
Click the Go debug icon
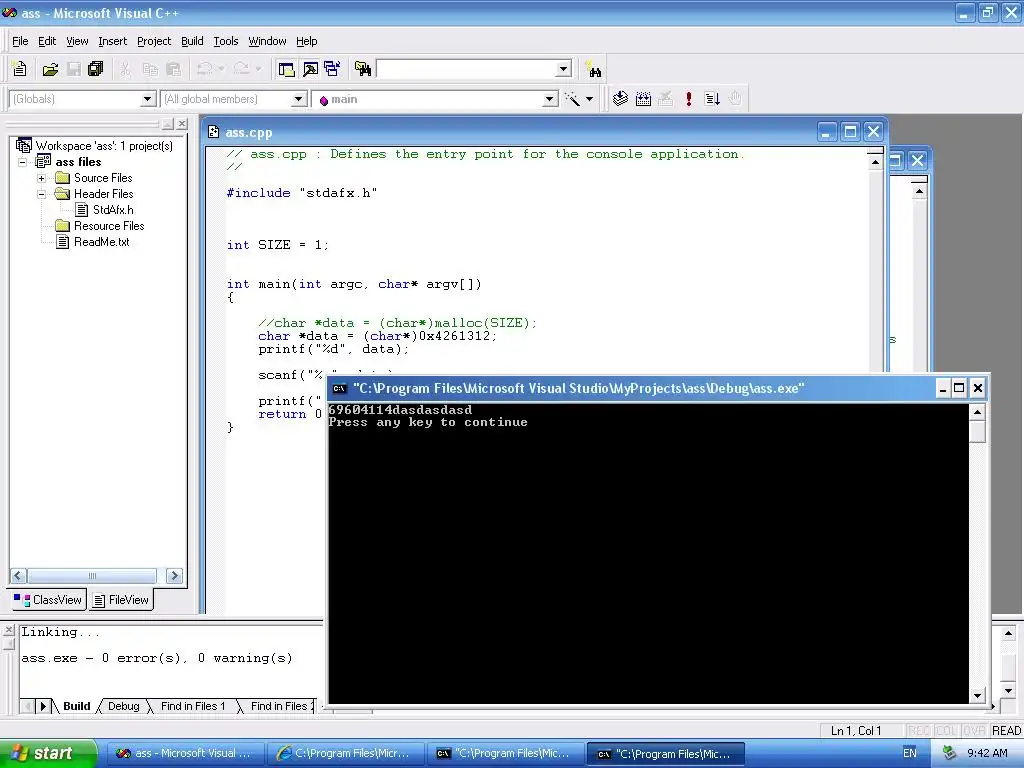[712, 99]
